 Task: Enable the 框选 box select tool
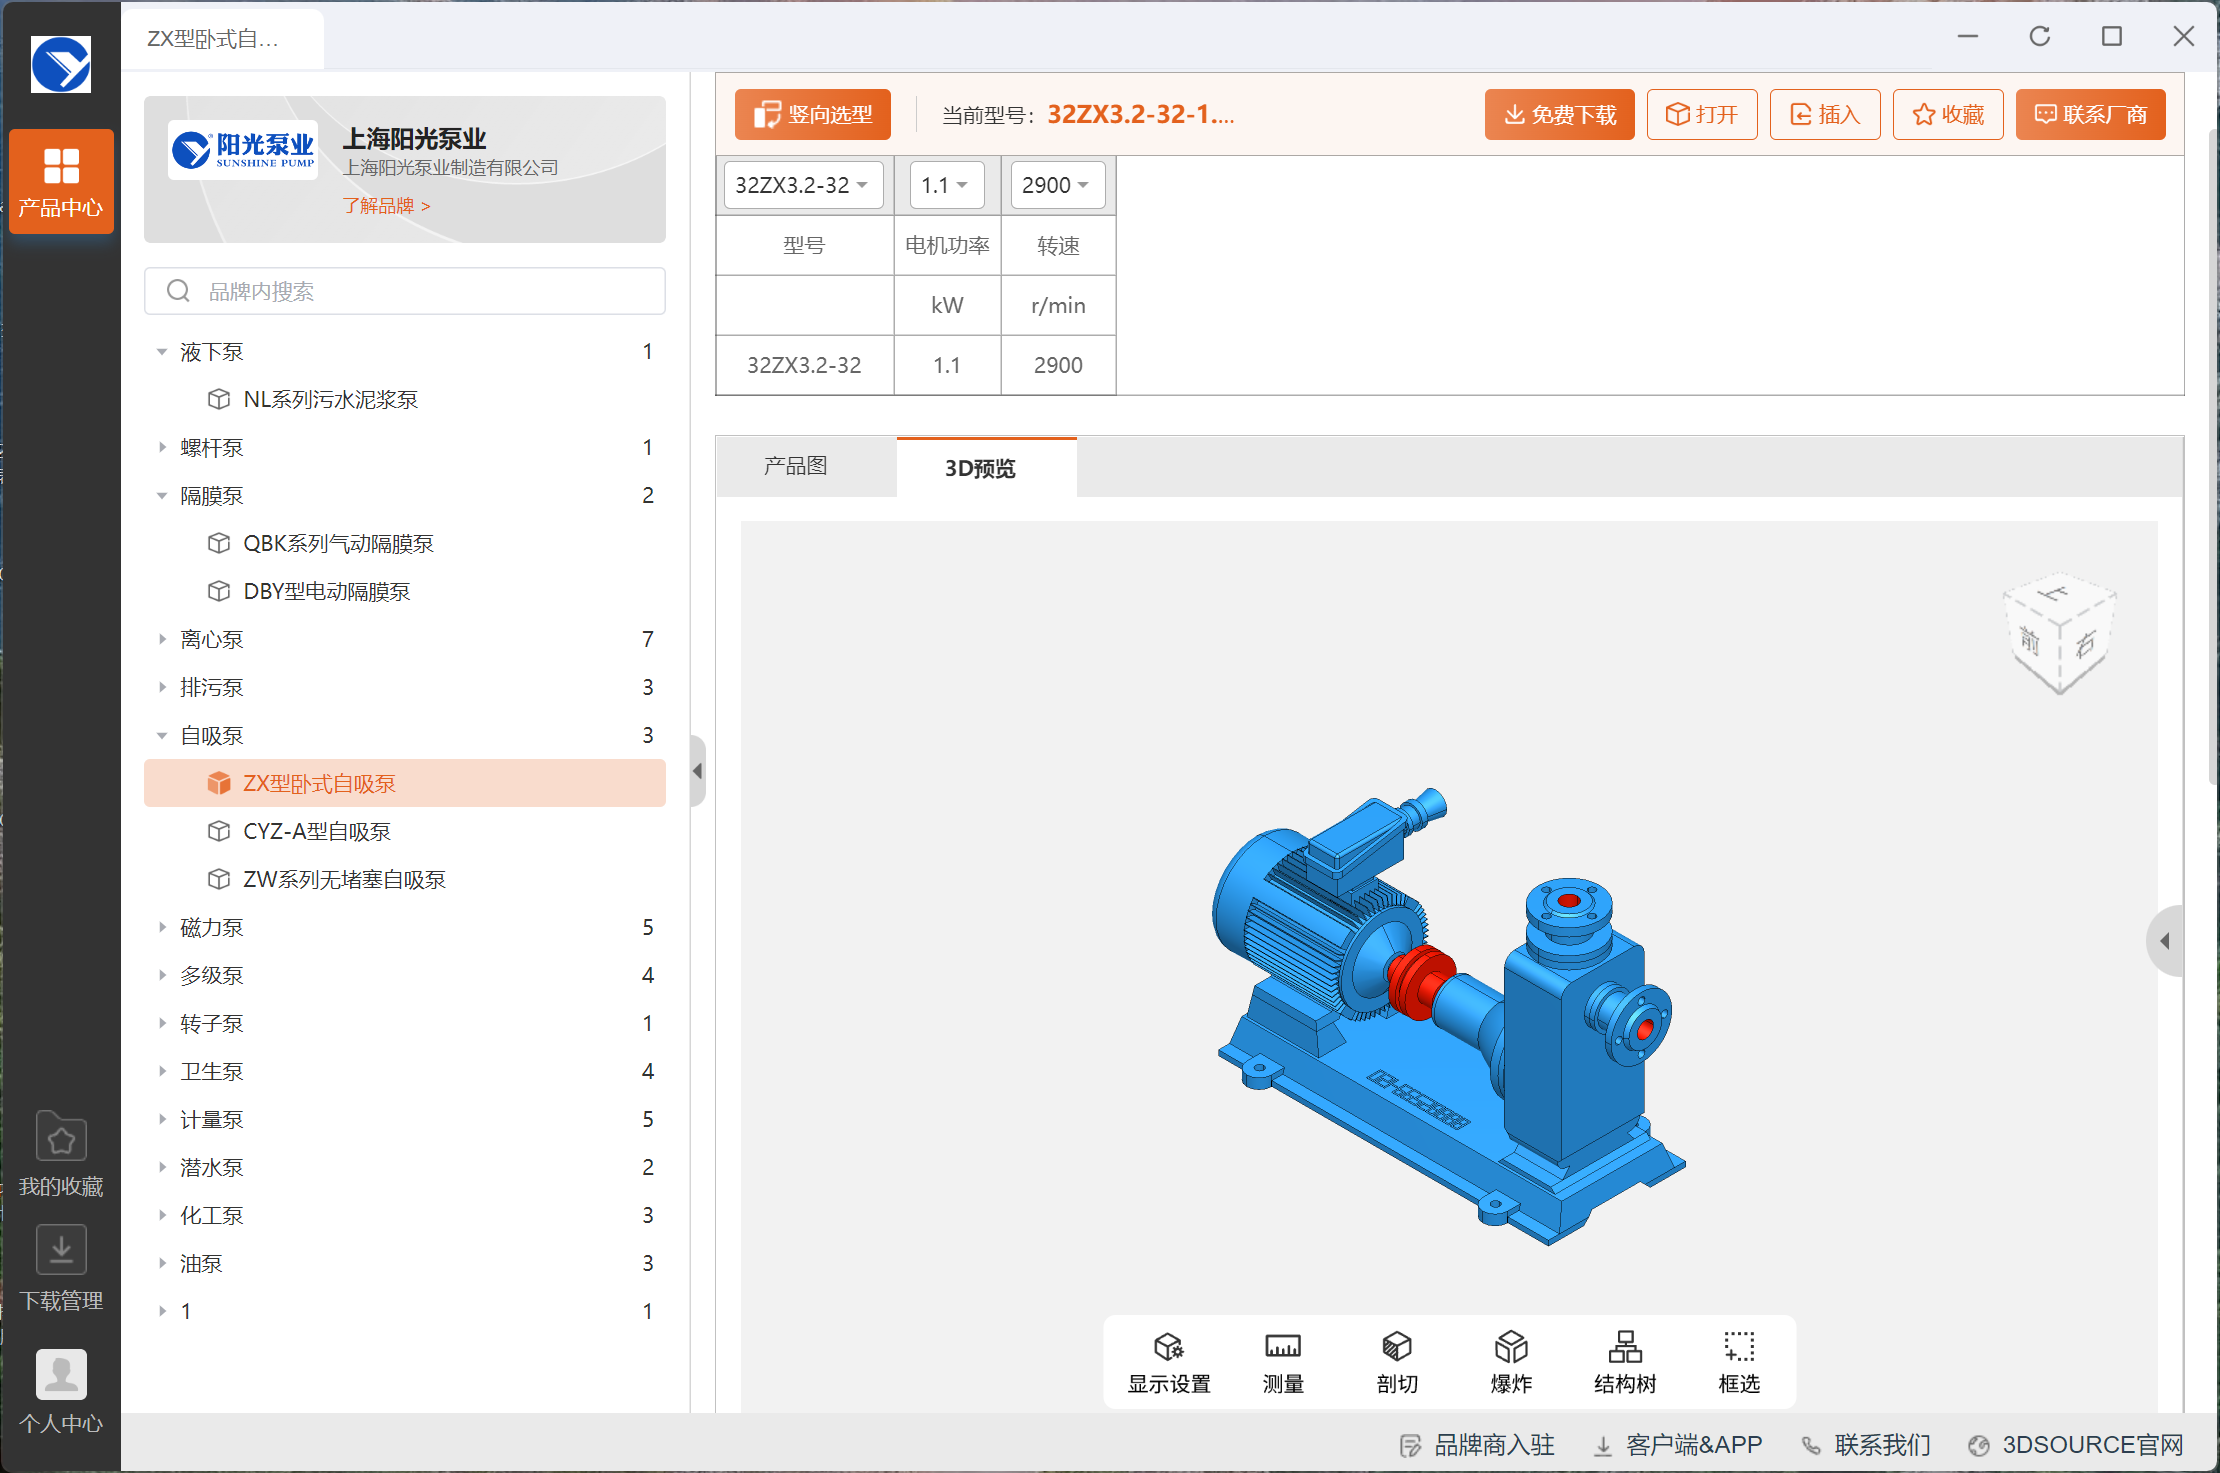pyautogui.click(x=1738, y=1362)
